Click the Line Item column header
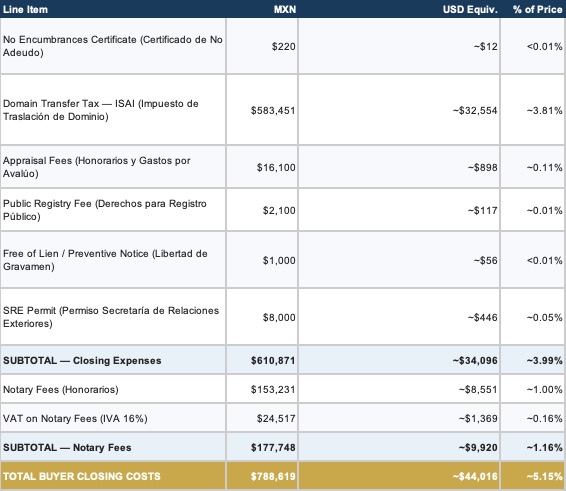The width and height of the screenshot is (566, 491). pos(25,9)
